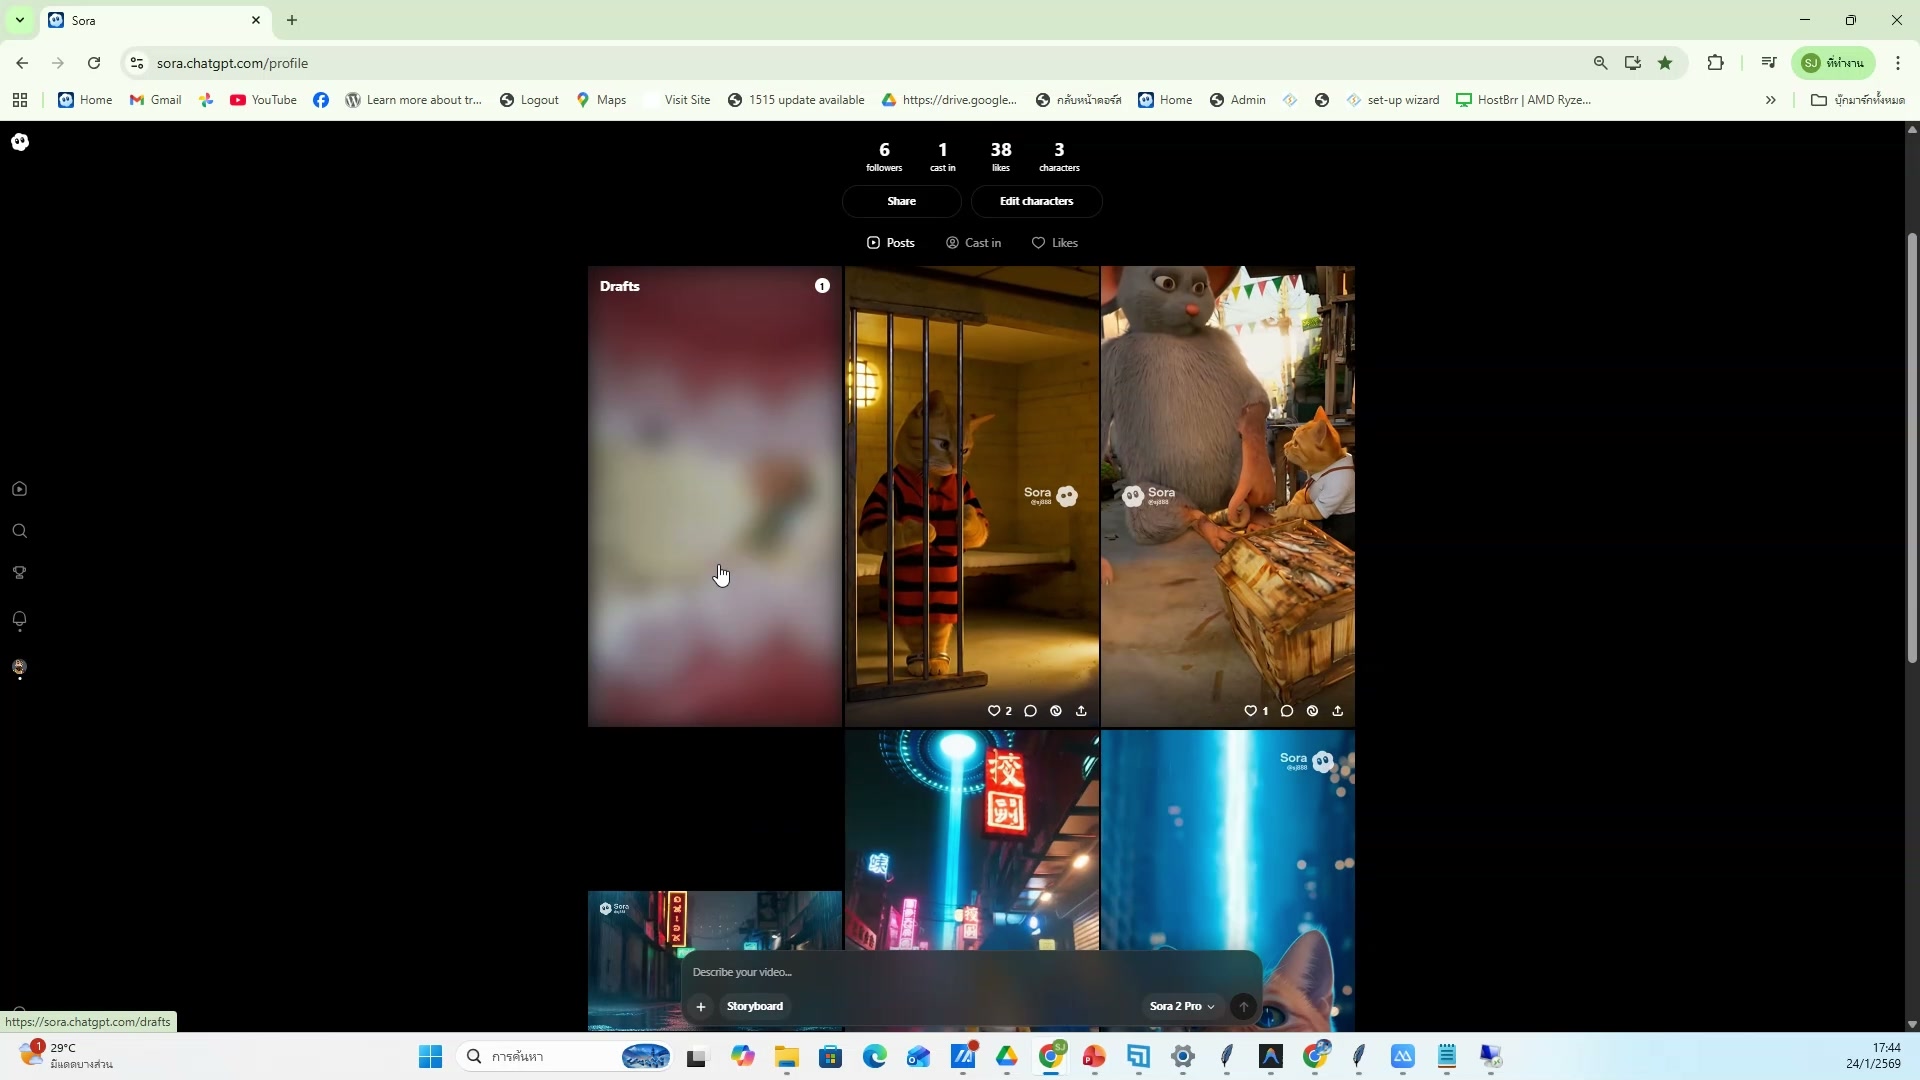This screenshot has height=1080, width=1920.
Task: Click the Share profile button
Action: pyautogui.click(x=901, y=201)
